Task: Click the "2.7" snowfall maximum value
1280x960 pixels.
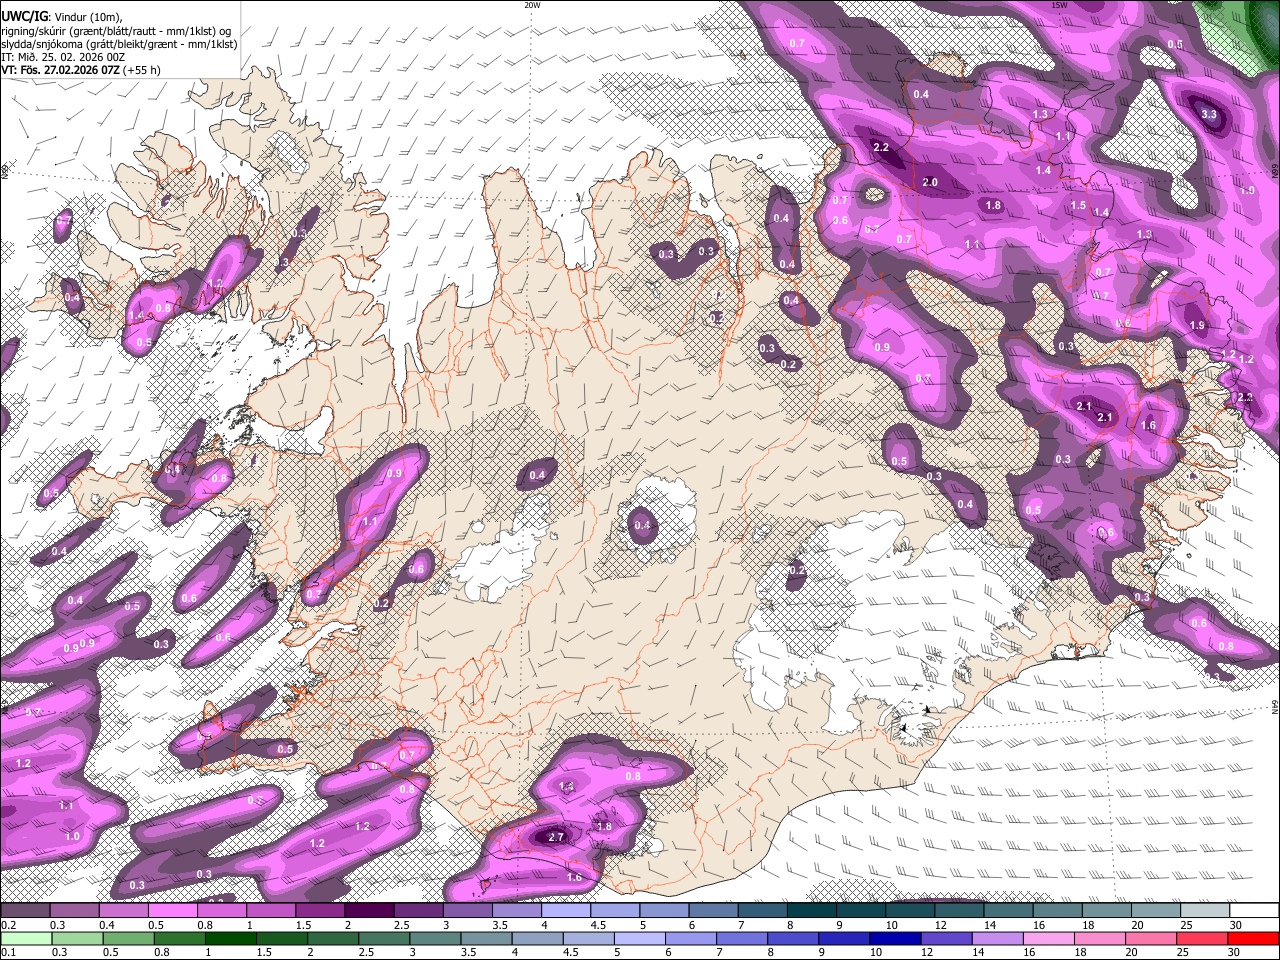Action: point(558,837)
